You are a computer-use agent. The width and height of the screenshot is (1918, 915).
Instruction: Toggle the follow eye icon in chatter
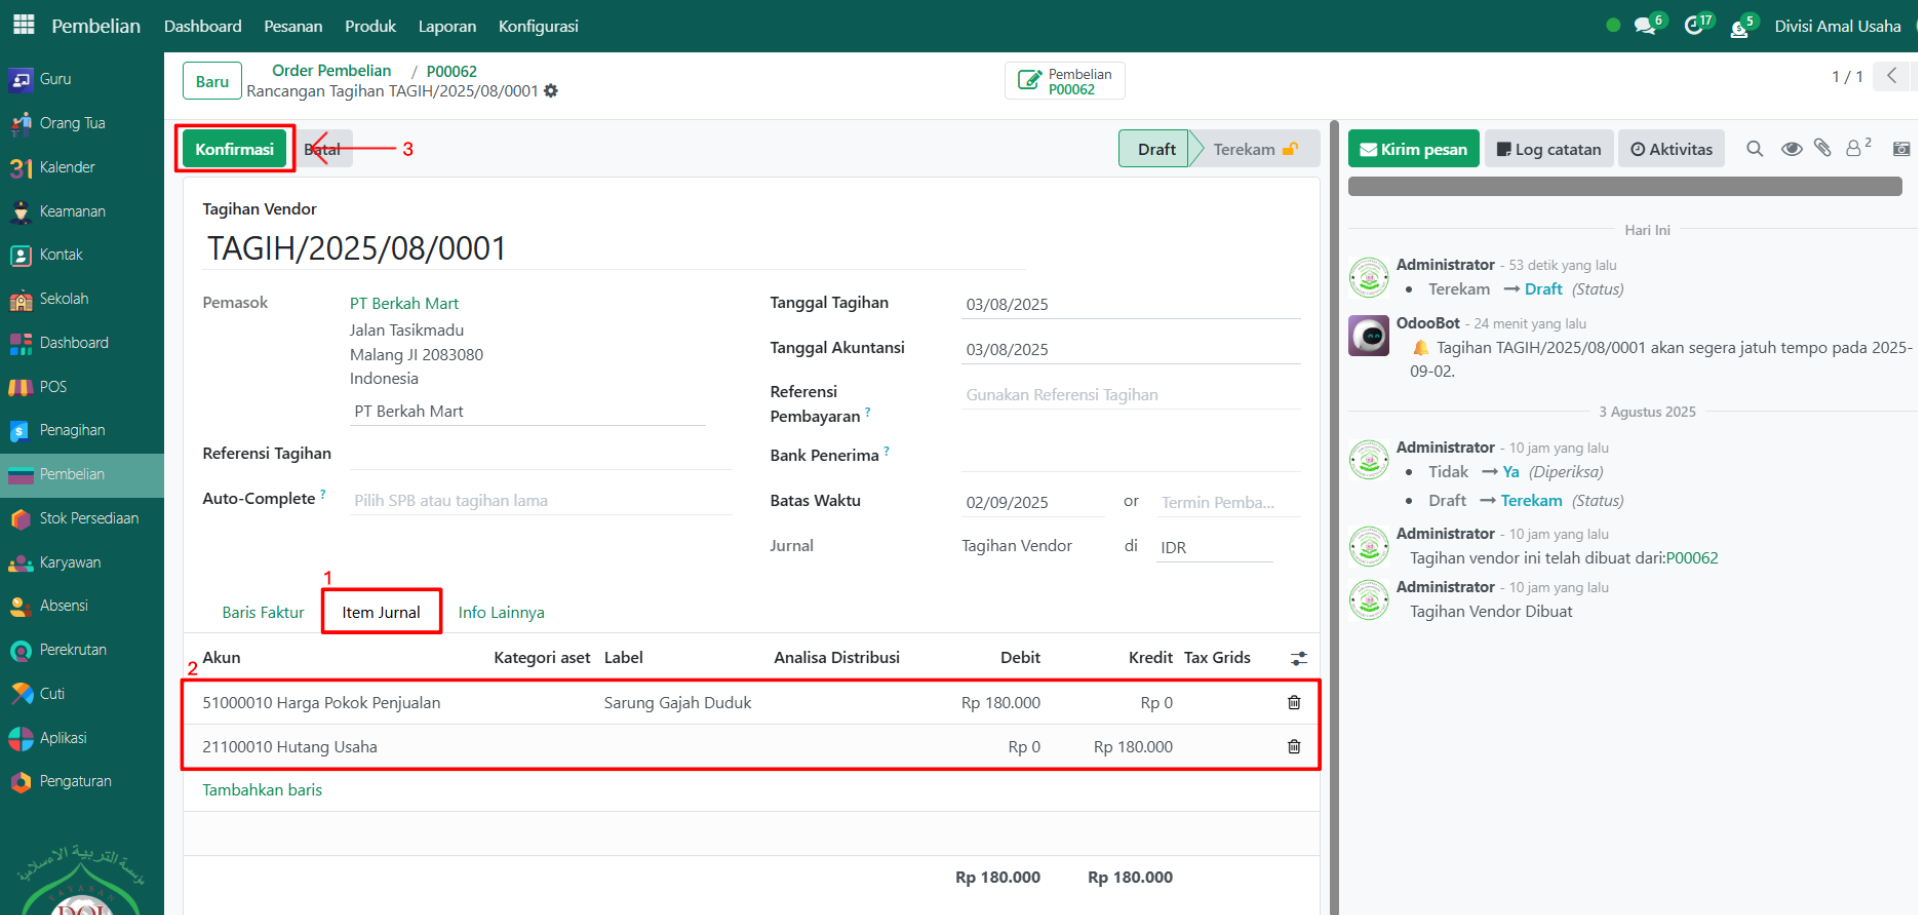[x=1791, y=149]
